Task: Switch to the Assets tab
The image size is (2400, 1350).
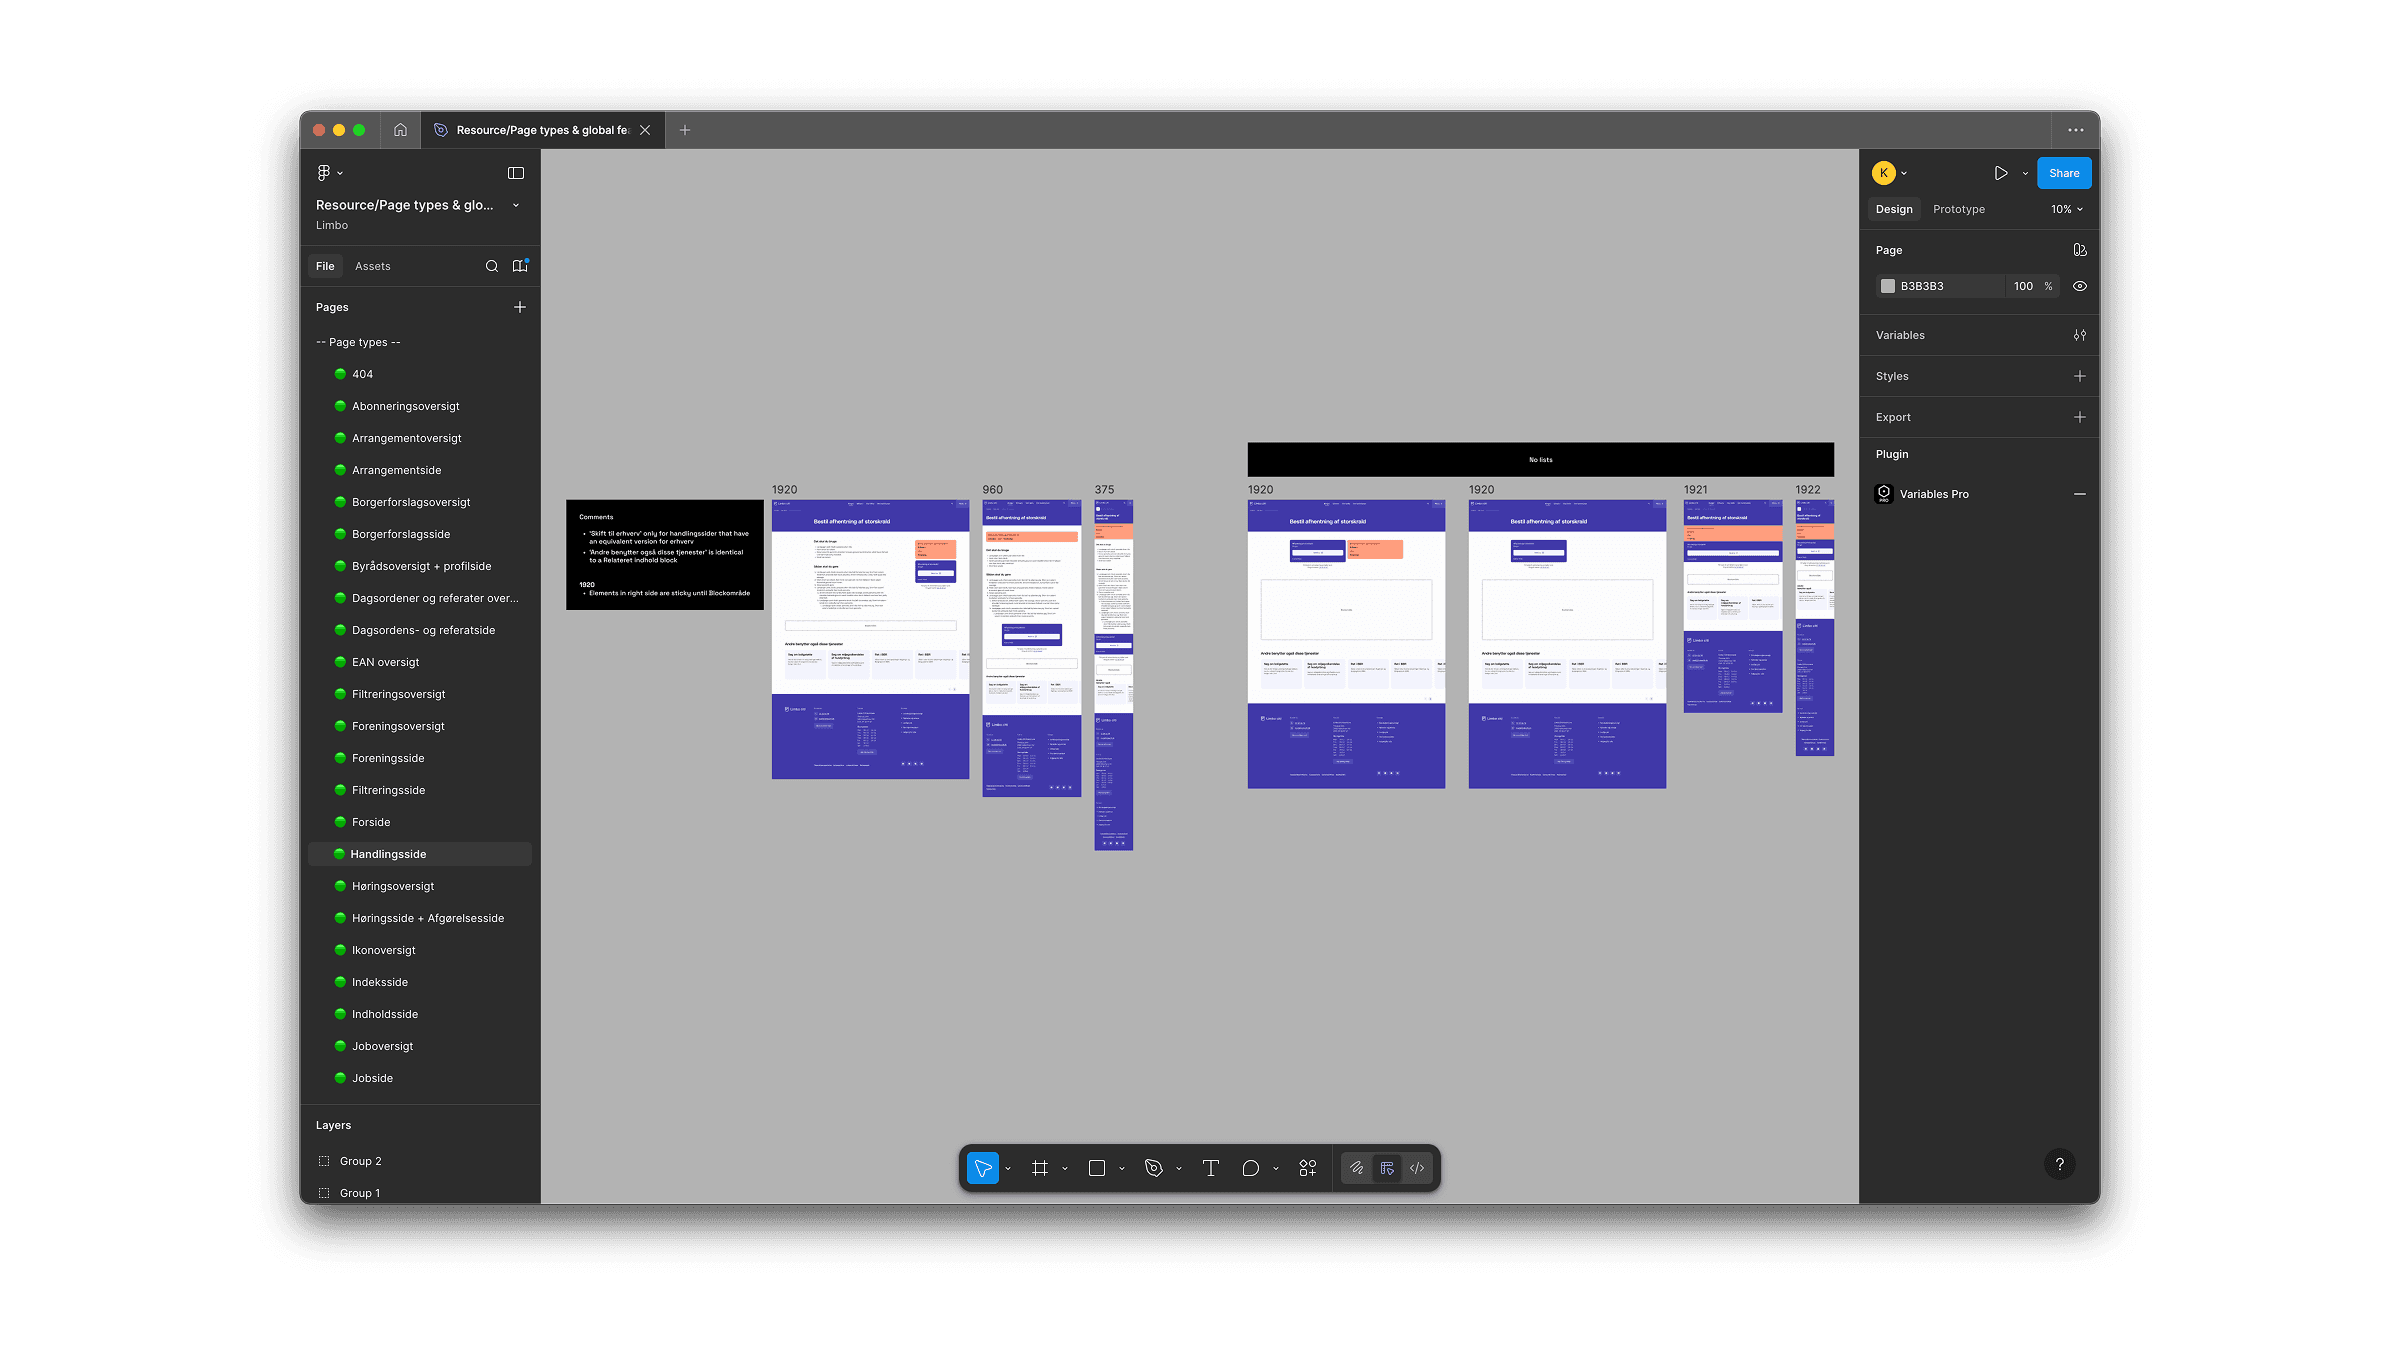Action: 372,266
